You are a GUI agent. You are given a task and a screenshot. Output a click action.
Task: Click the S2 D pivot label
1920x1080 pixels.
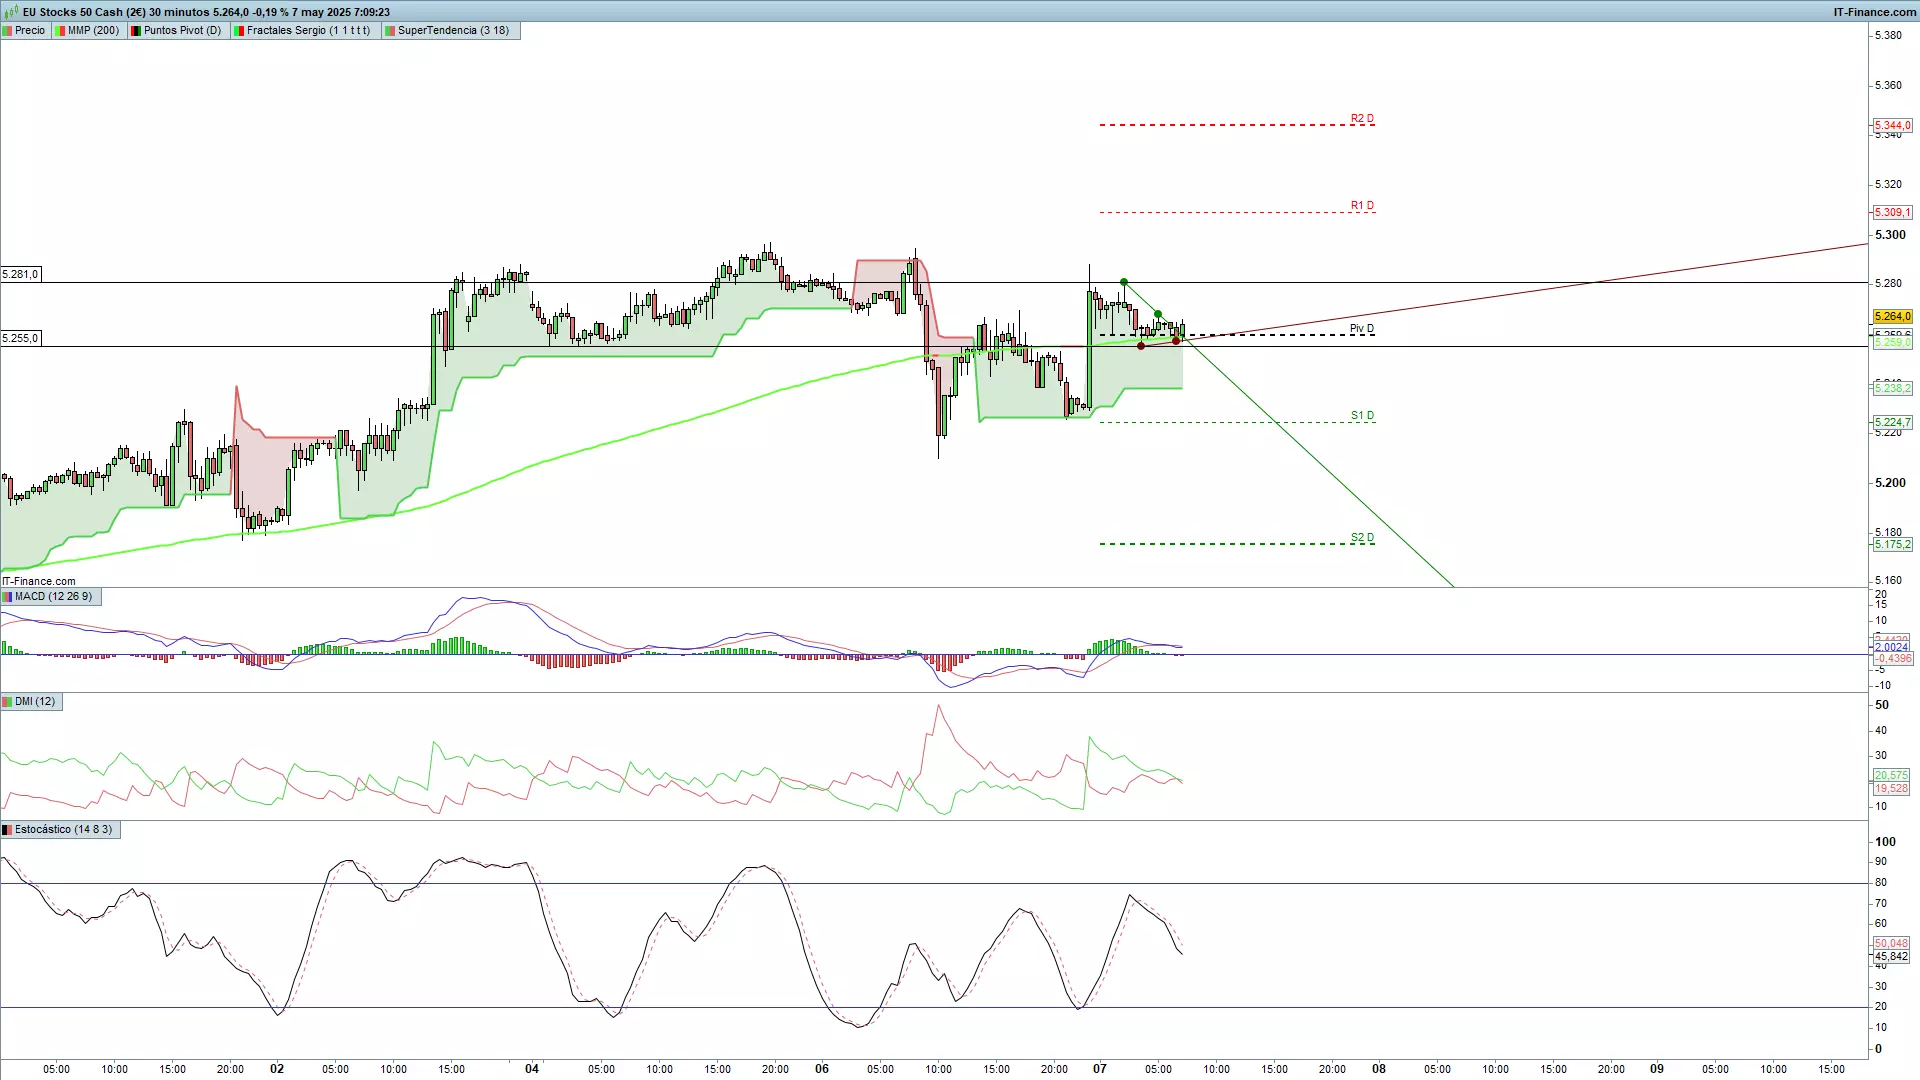pyautogui.click(x=1362, y=537)
